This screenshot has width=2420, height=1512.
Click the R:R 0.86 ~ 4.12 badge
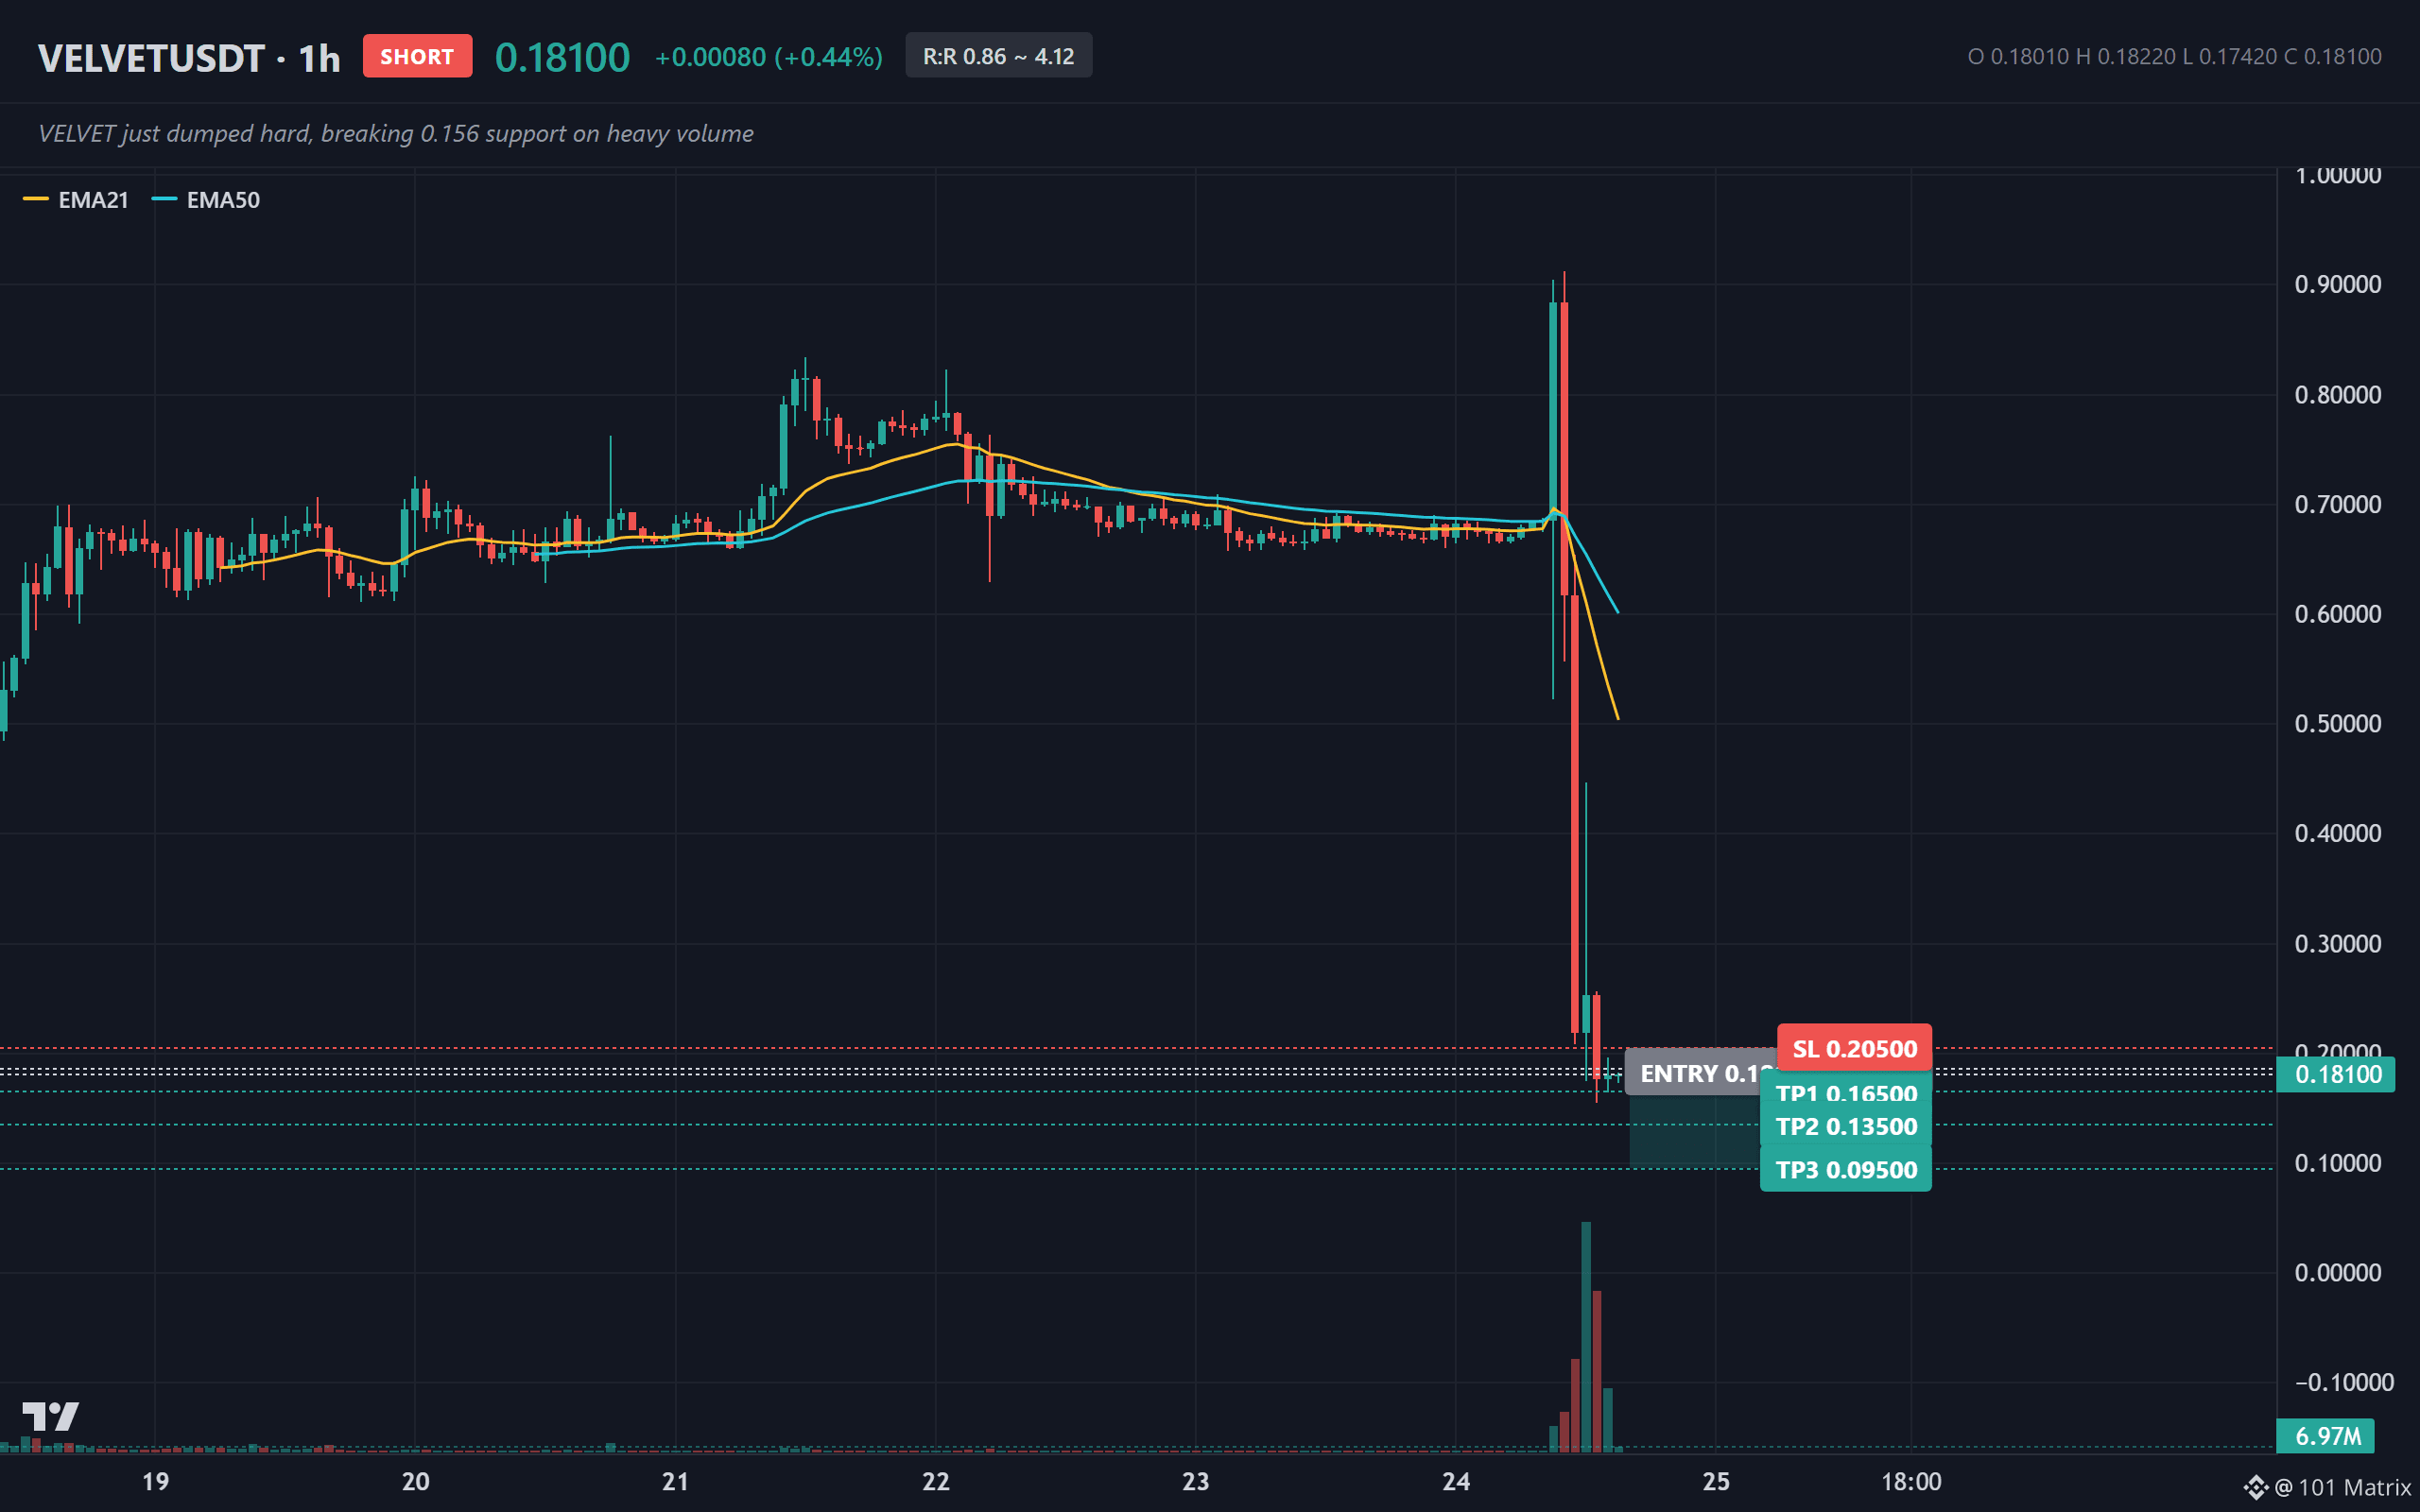point(998,56)
